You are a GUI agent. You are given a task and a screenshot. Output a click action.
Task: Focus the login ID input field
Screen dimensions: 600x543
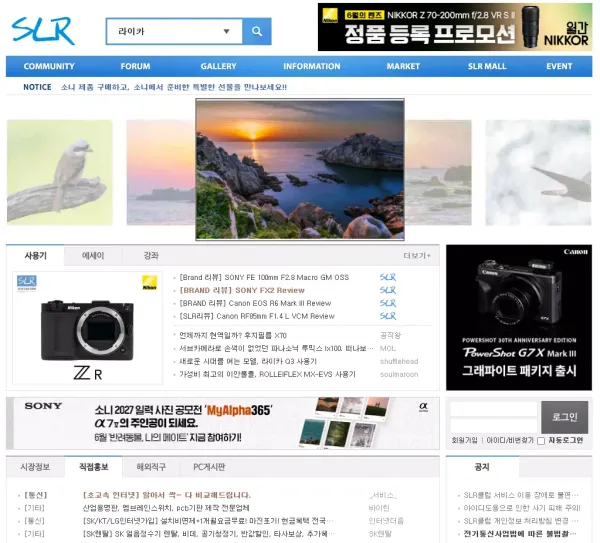click(494, 409)
